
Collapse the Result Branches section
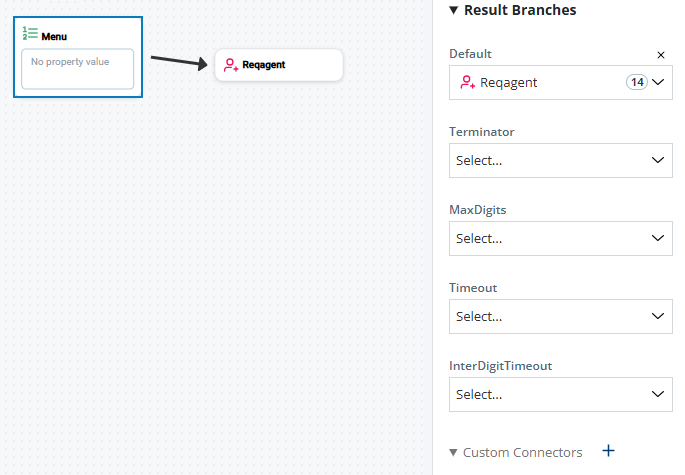(x=454, y=10)
